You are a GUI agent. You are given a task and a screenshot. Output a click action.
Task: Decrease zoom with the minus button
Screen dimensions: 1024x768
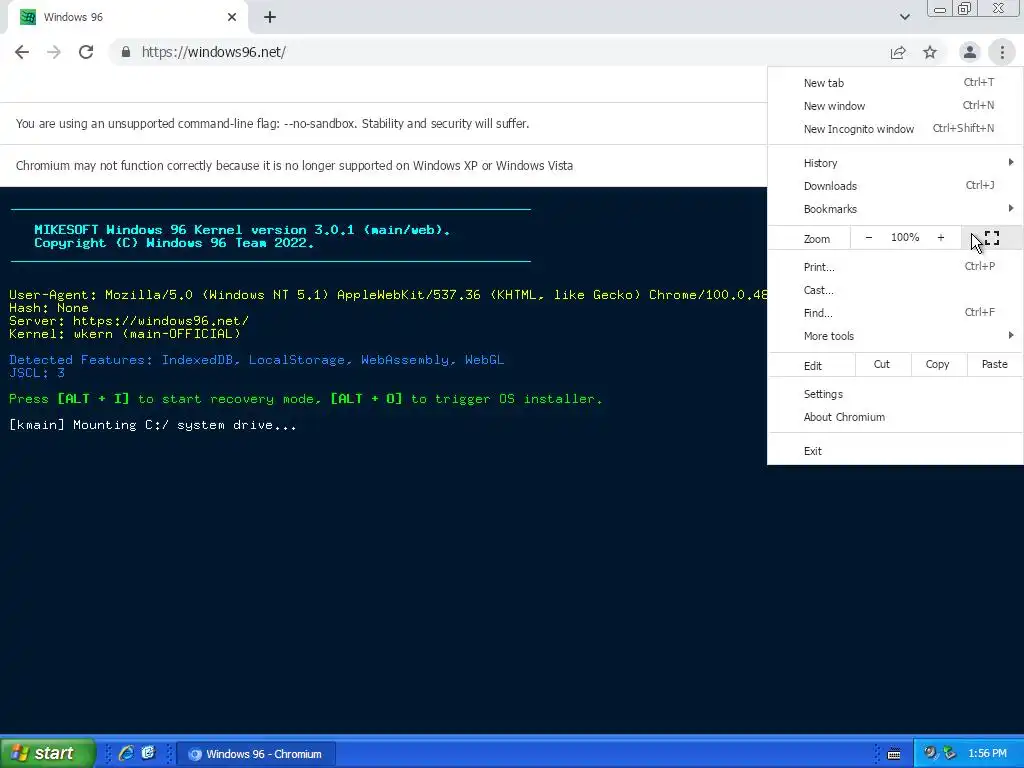tap(869, 238)
